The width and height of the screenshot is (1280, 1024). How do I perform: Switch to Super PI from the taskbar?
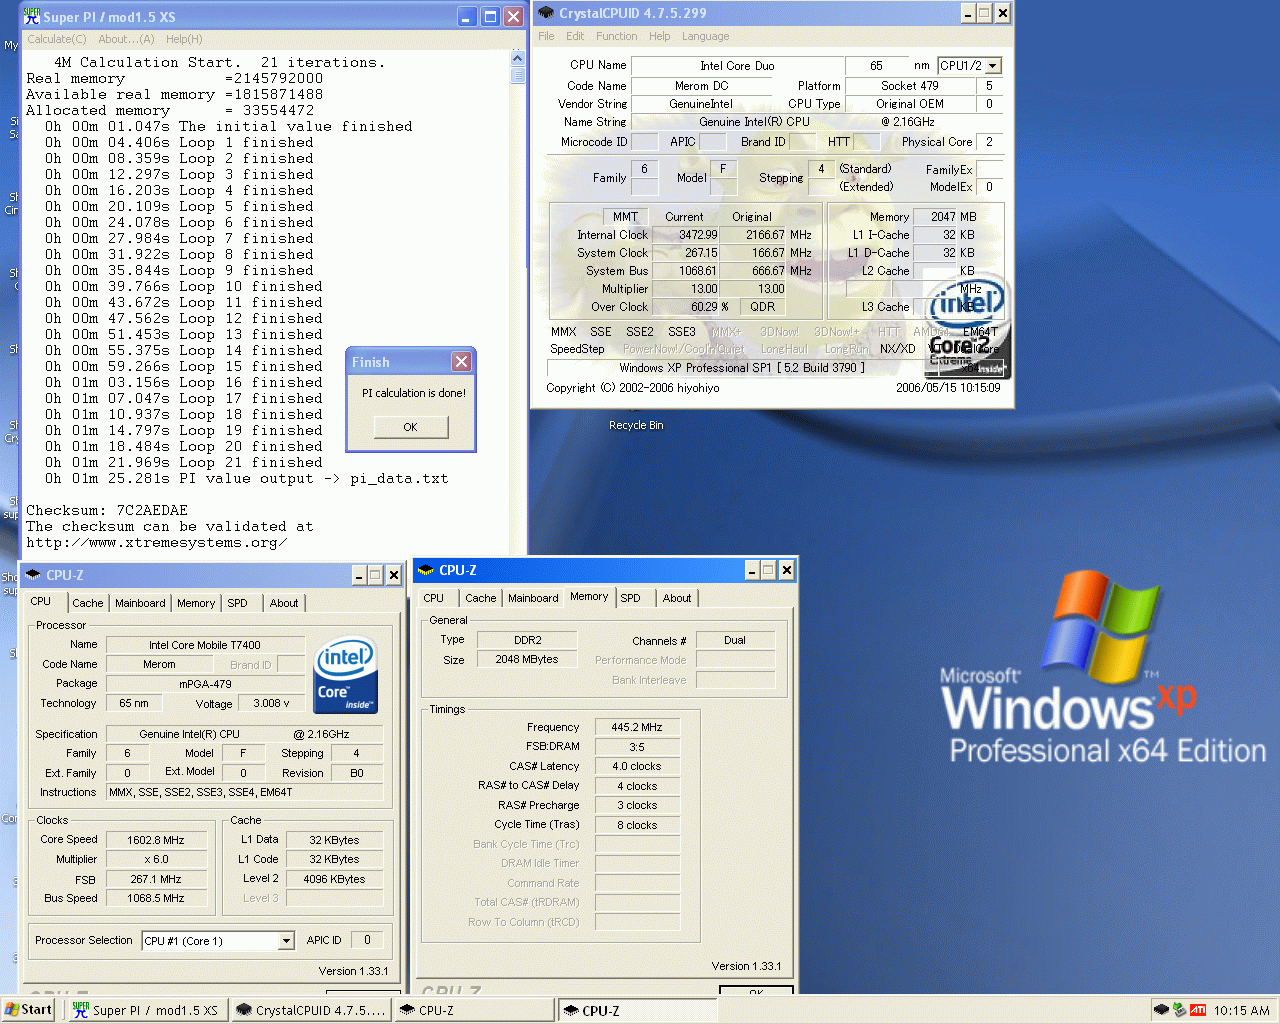[146, 1010]
